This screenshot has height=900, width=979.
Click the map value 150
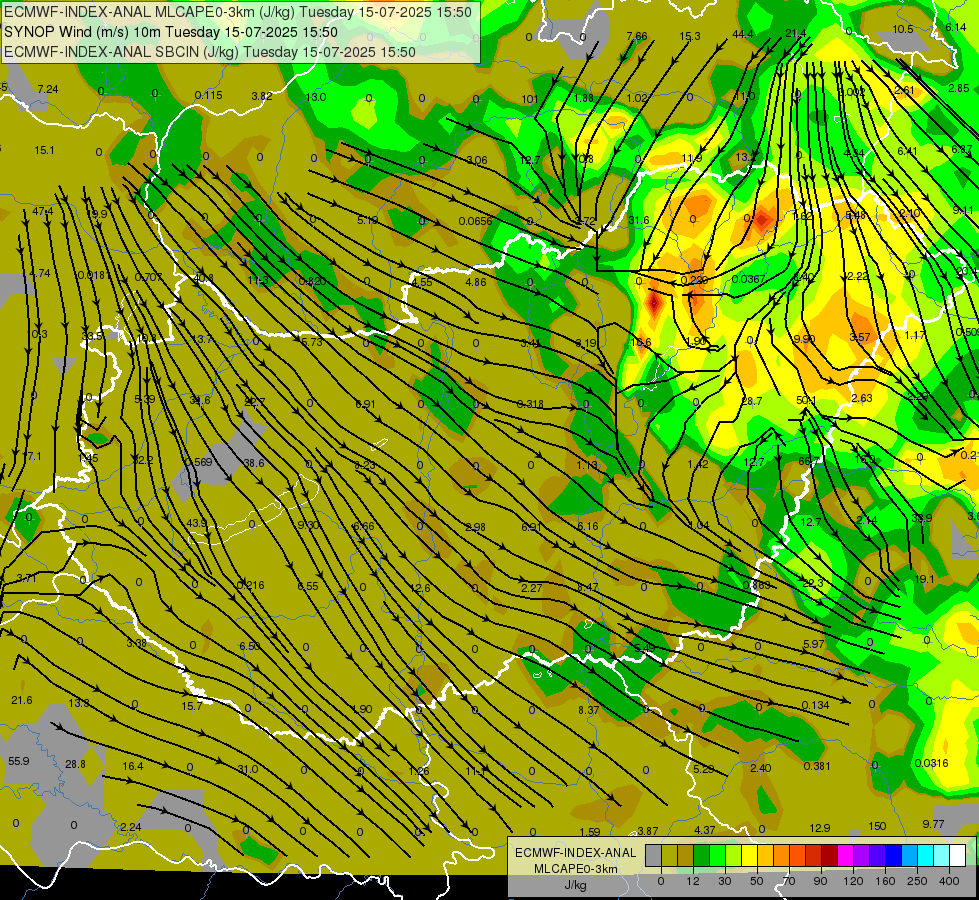pos(877,826)
